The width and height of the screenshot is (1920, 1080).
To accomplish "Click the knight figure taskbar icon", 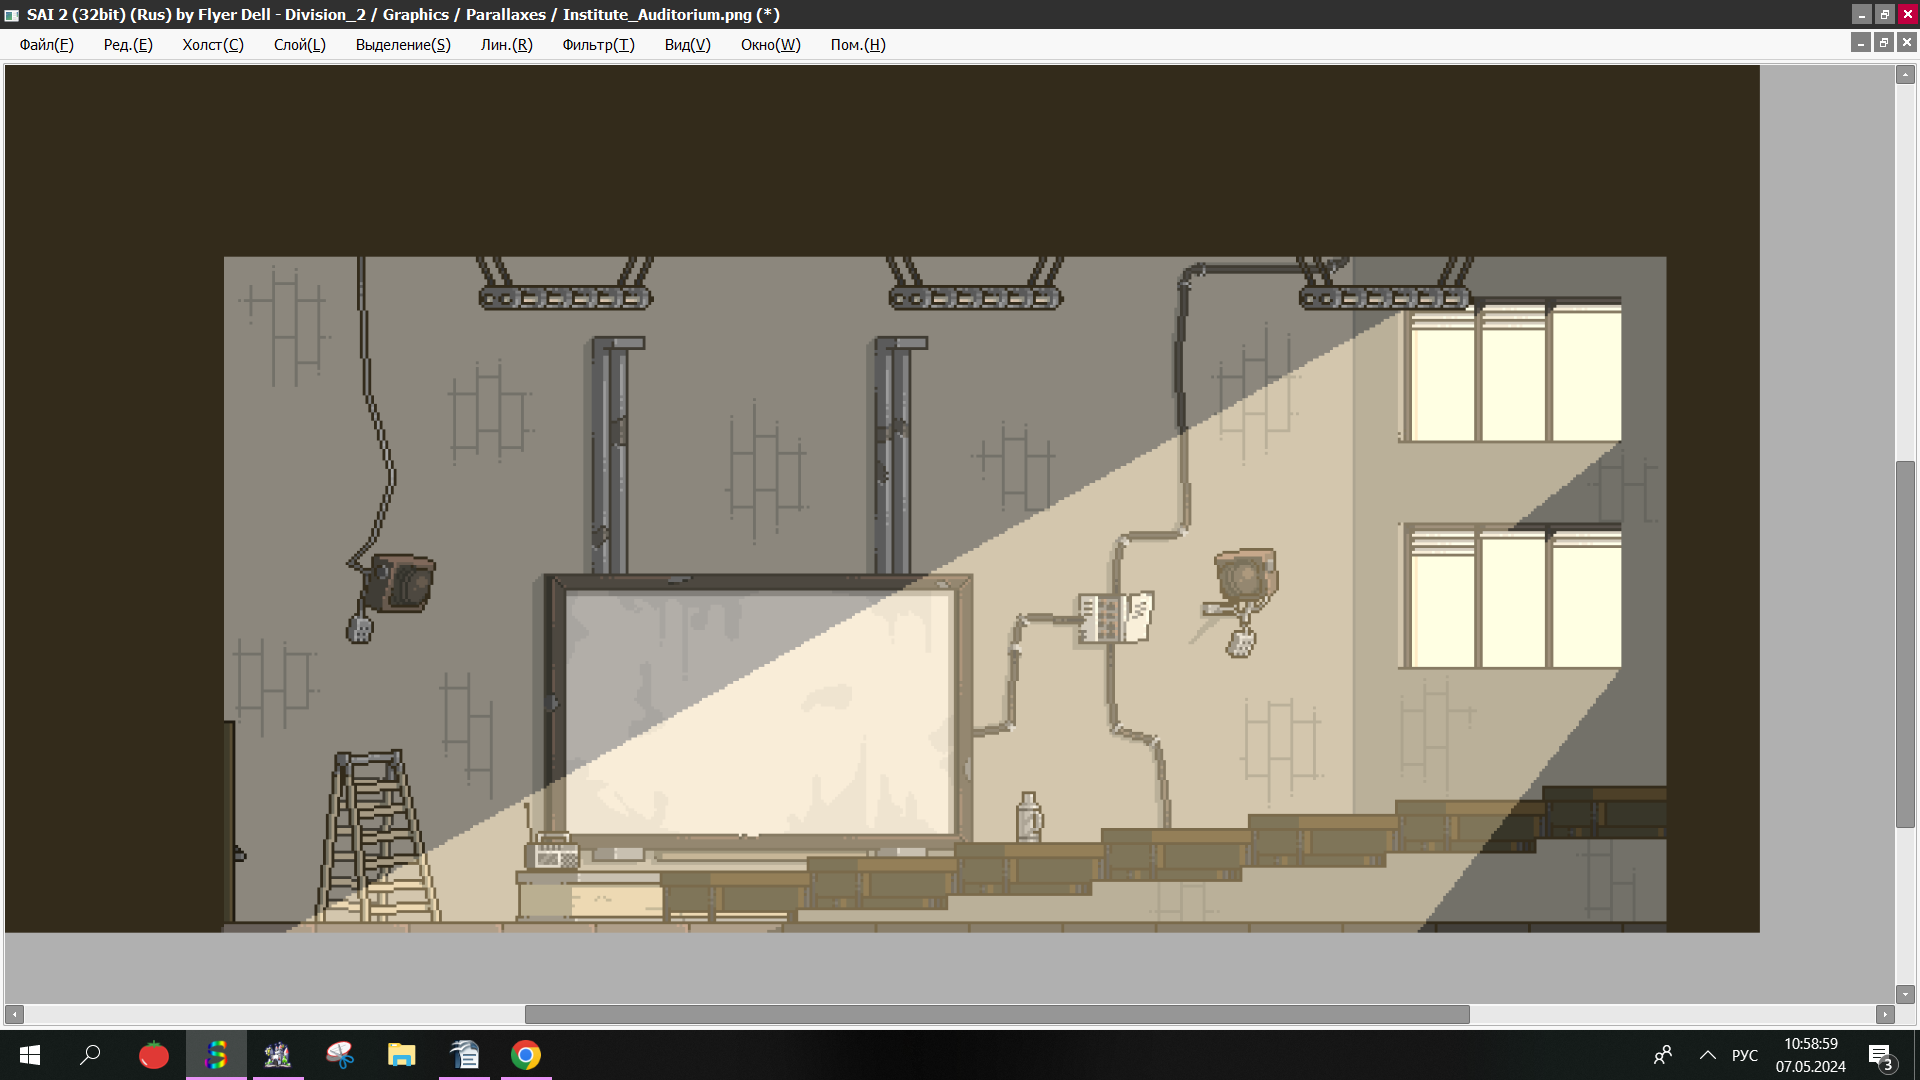I will pyautogui.click(x=278, y=1055).
